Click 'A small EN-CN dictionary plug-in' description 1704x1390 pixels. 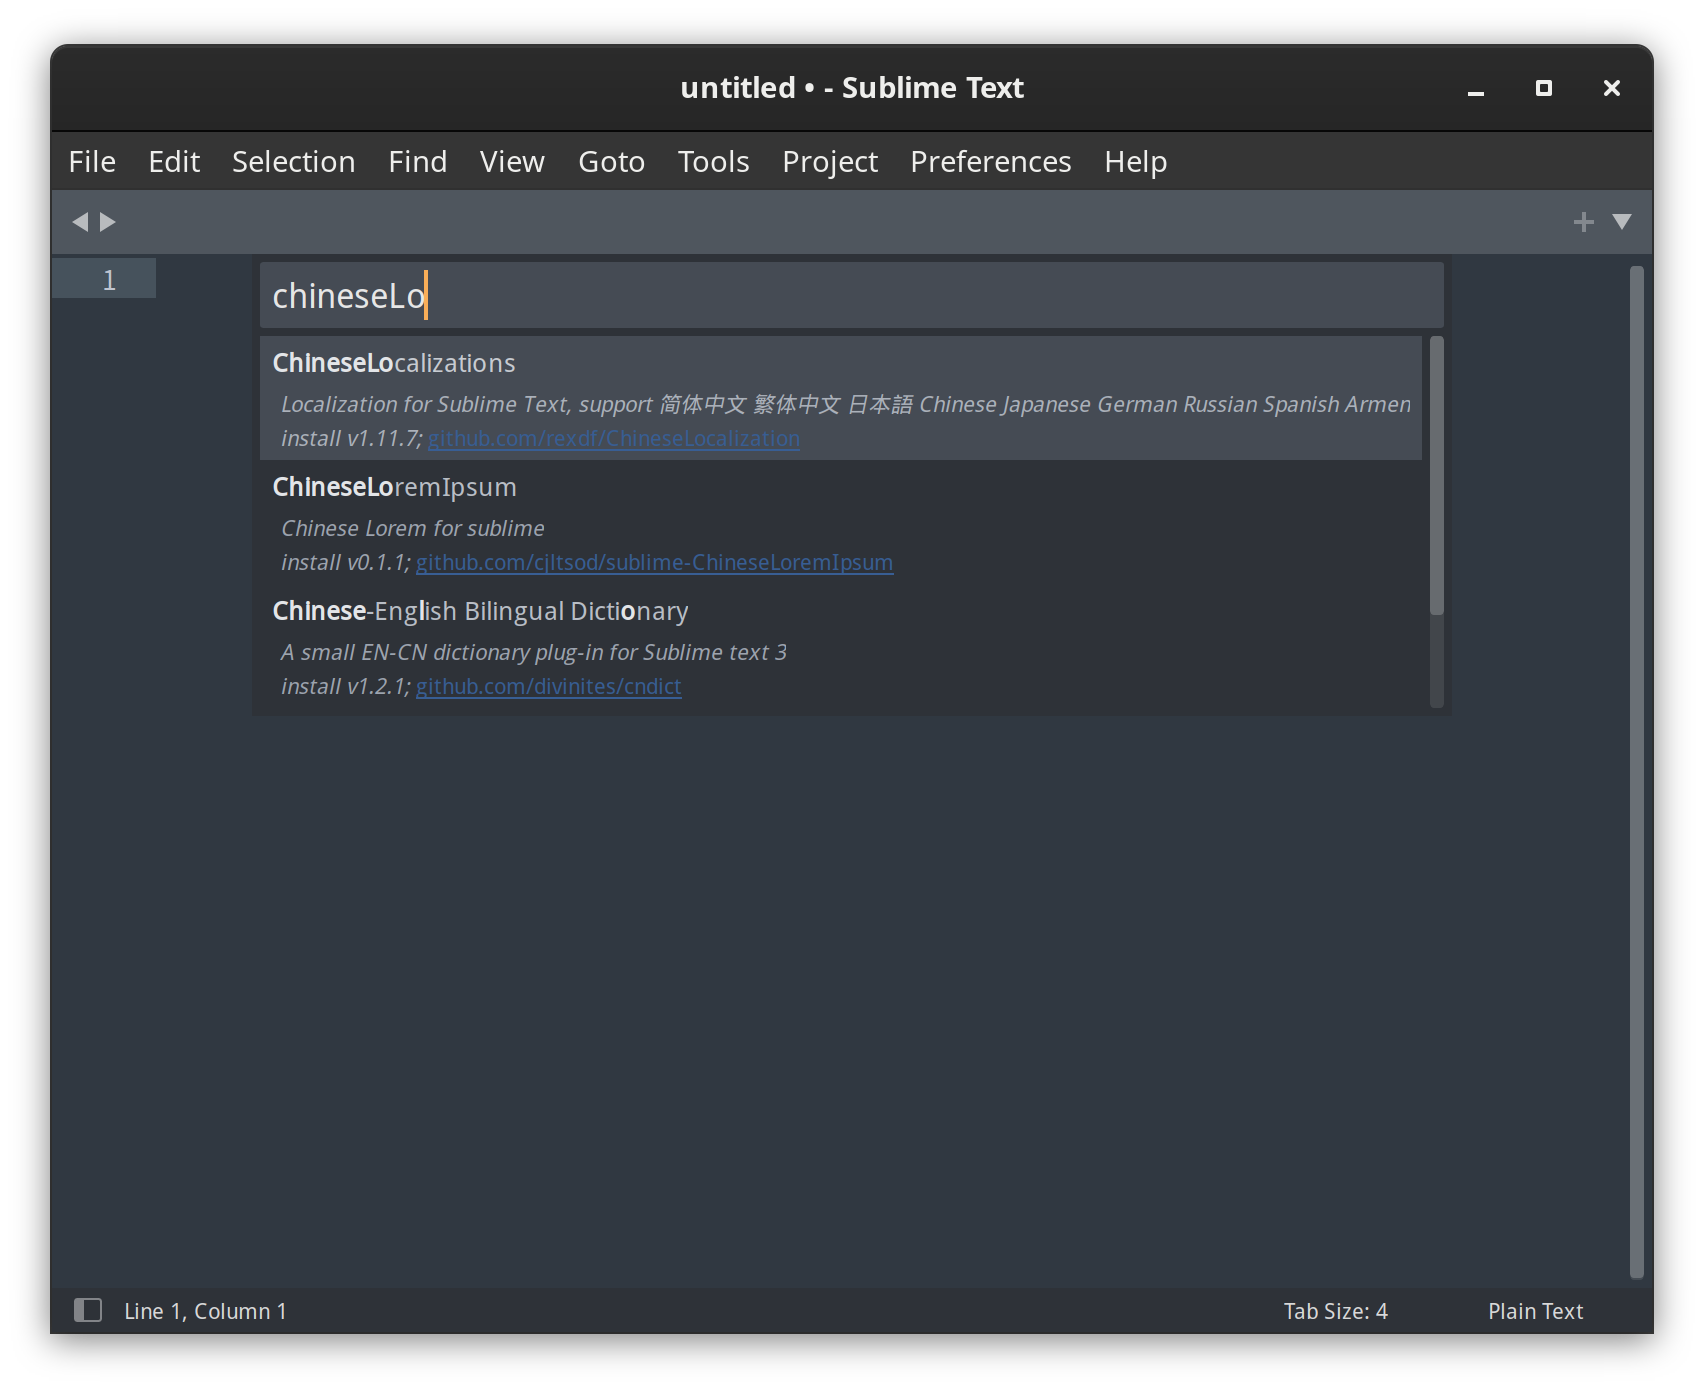(x=534, y=652)
